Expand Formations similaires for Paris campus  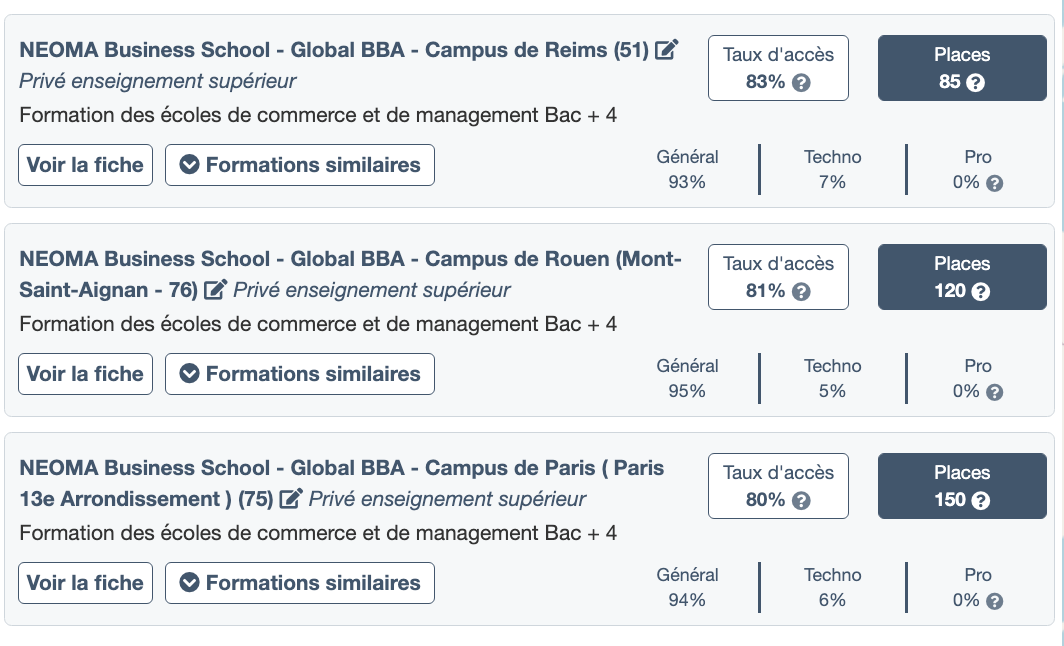click(300, 583)
